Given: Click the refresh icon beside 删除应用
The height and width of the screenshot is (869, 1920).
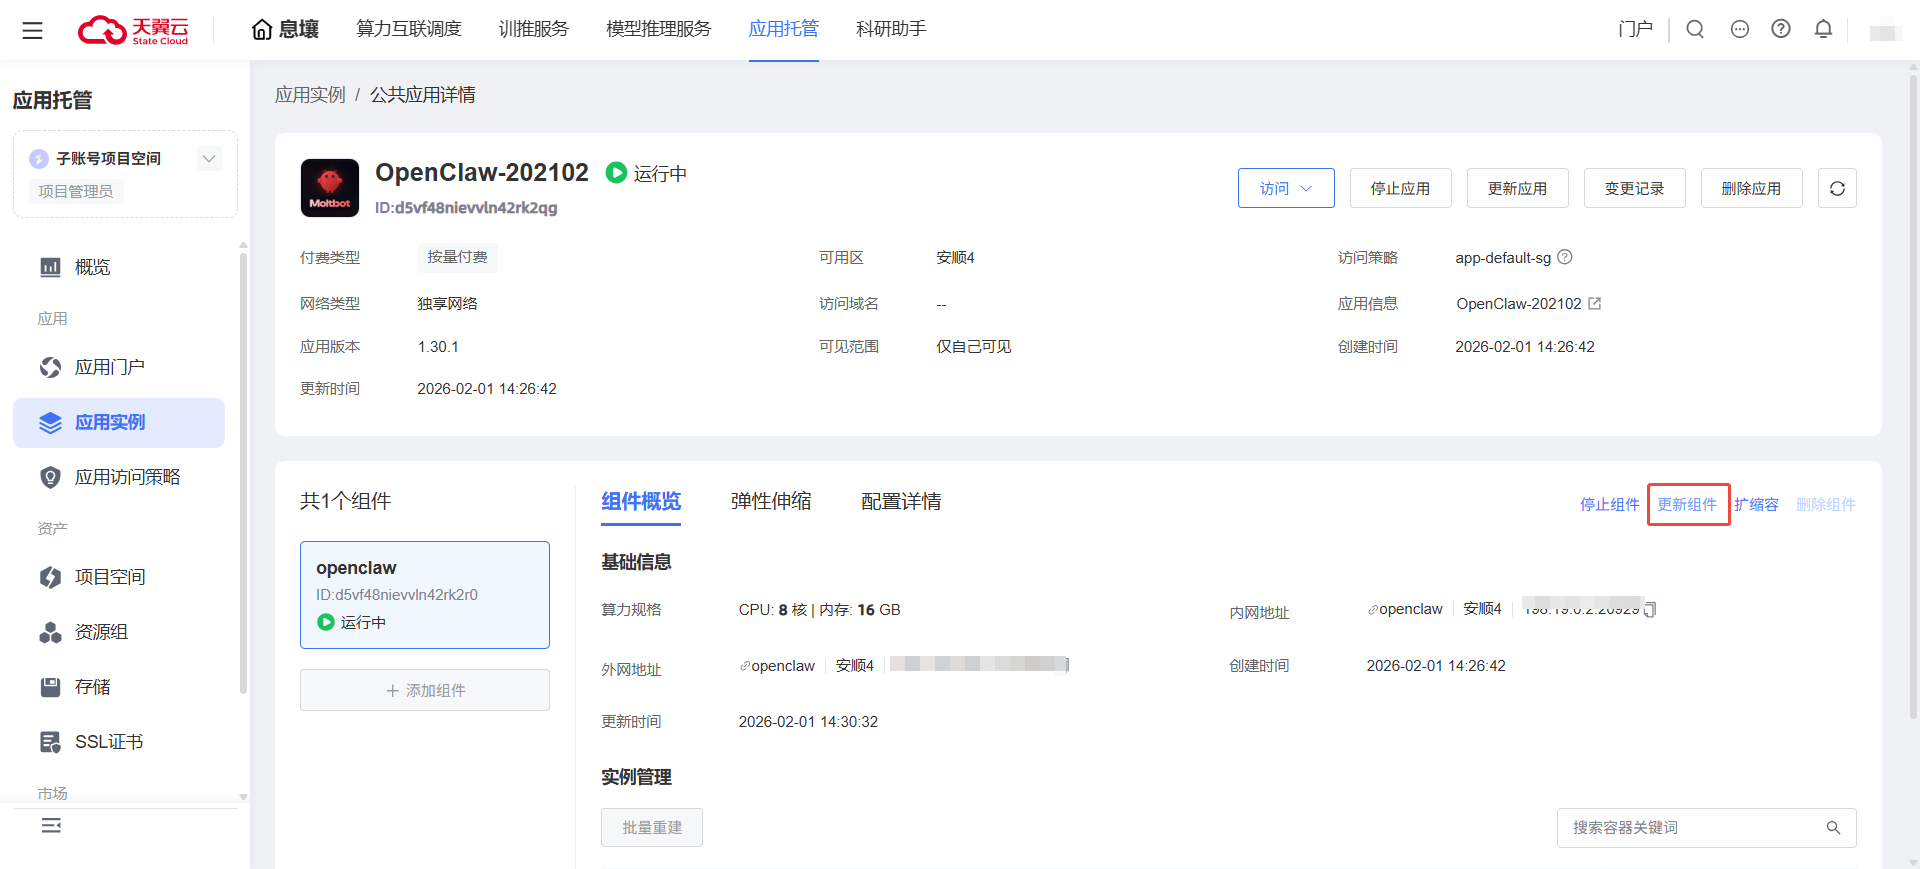Looking at the screenshot, I should point(1837,188).
